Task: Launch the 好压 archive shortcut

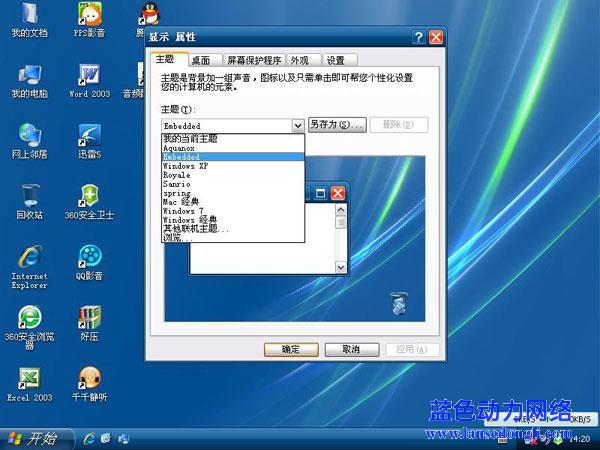Action: tap(89, 323)
